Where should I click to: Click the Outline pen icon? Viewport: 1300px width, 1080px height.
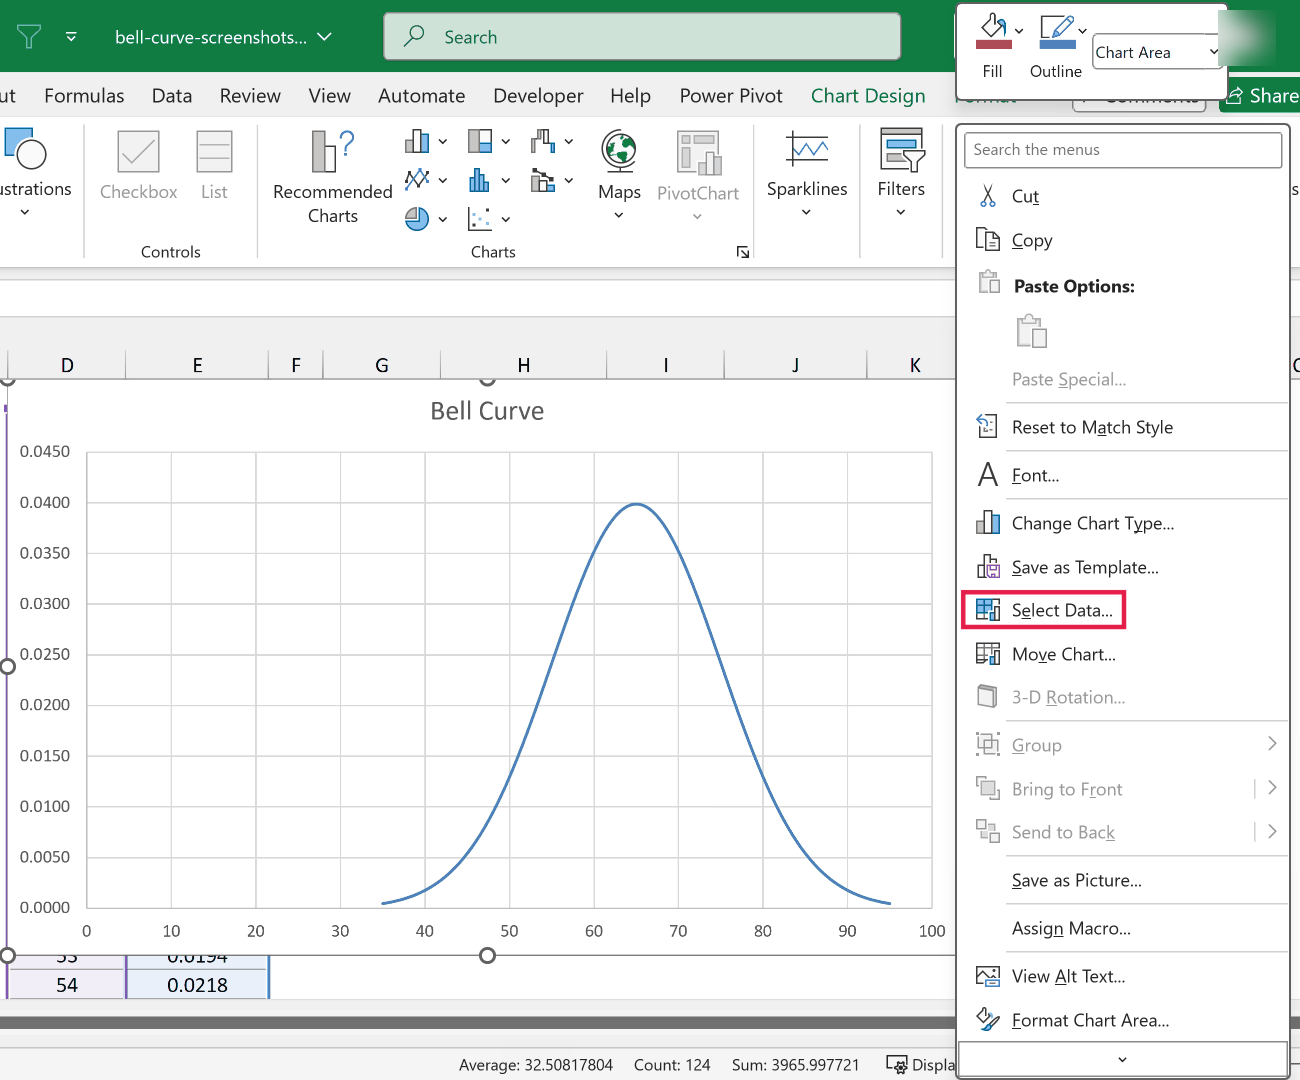[x=1056, y=32]
